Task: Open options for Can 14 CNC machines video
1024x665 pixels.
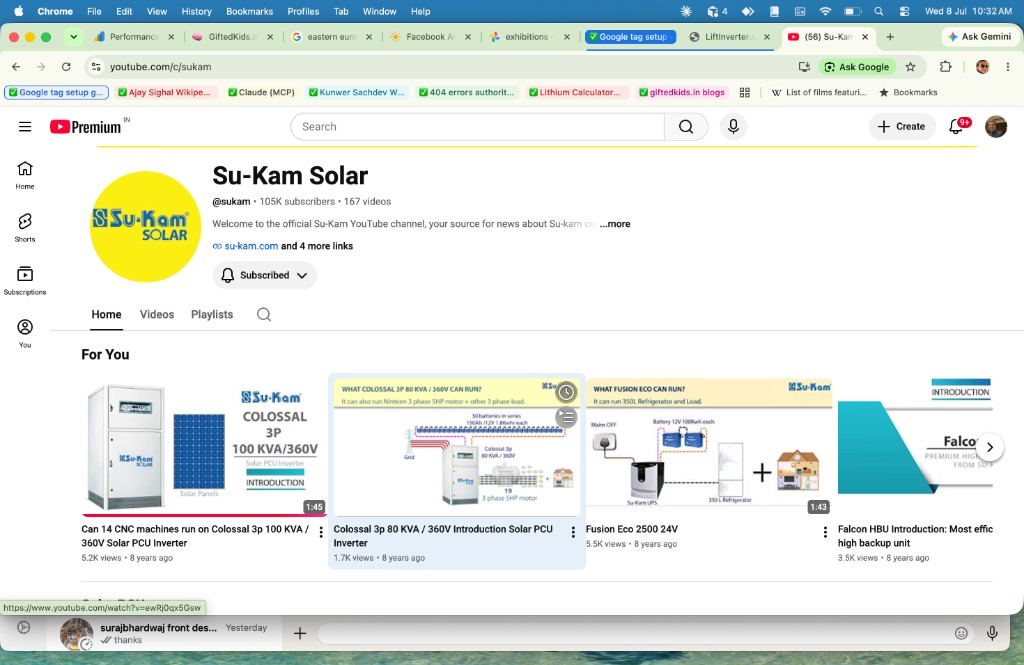Action: (321, 532)
